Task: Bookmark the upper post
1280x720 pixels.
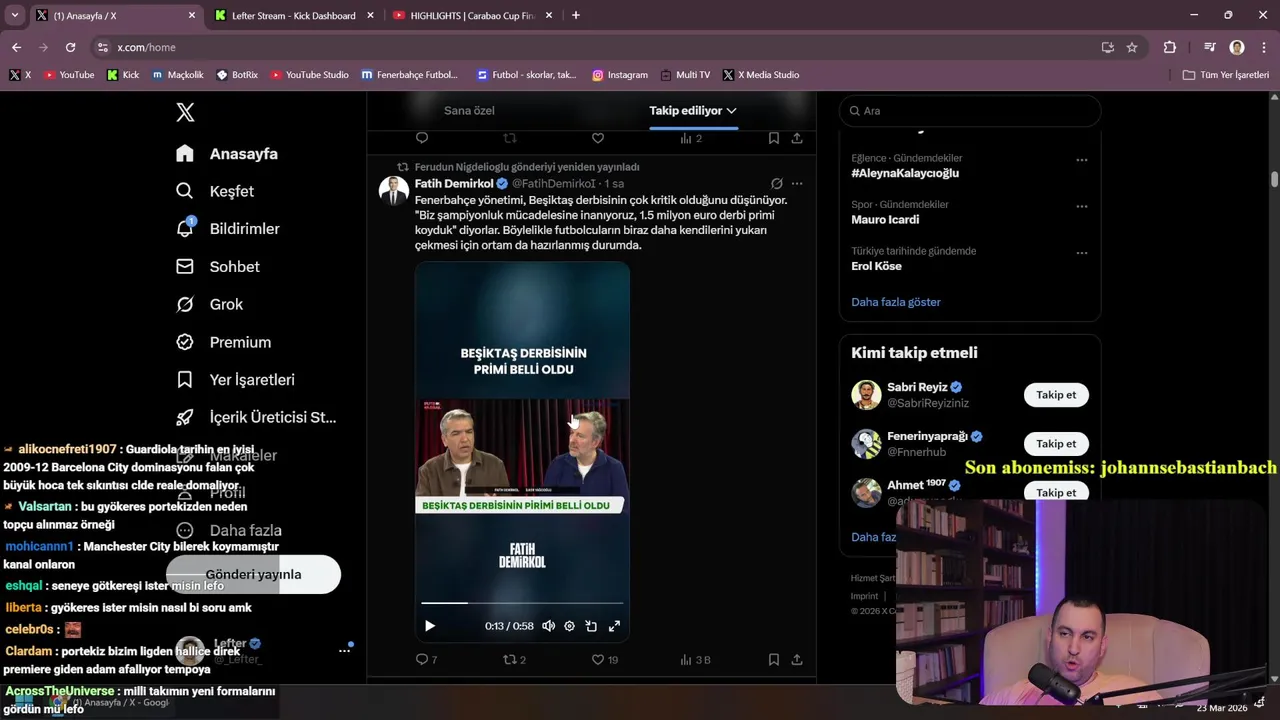Action: pos(774,138)
